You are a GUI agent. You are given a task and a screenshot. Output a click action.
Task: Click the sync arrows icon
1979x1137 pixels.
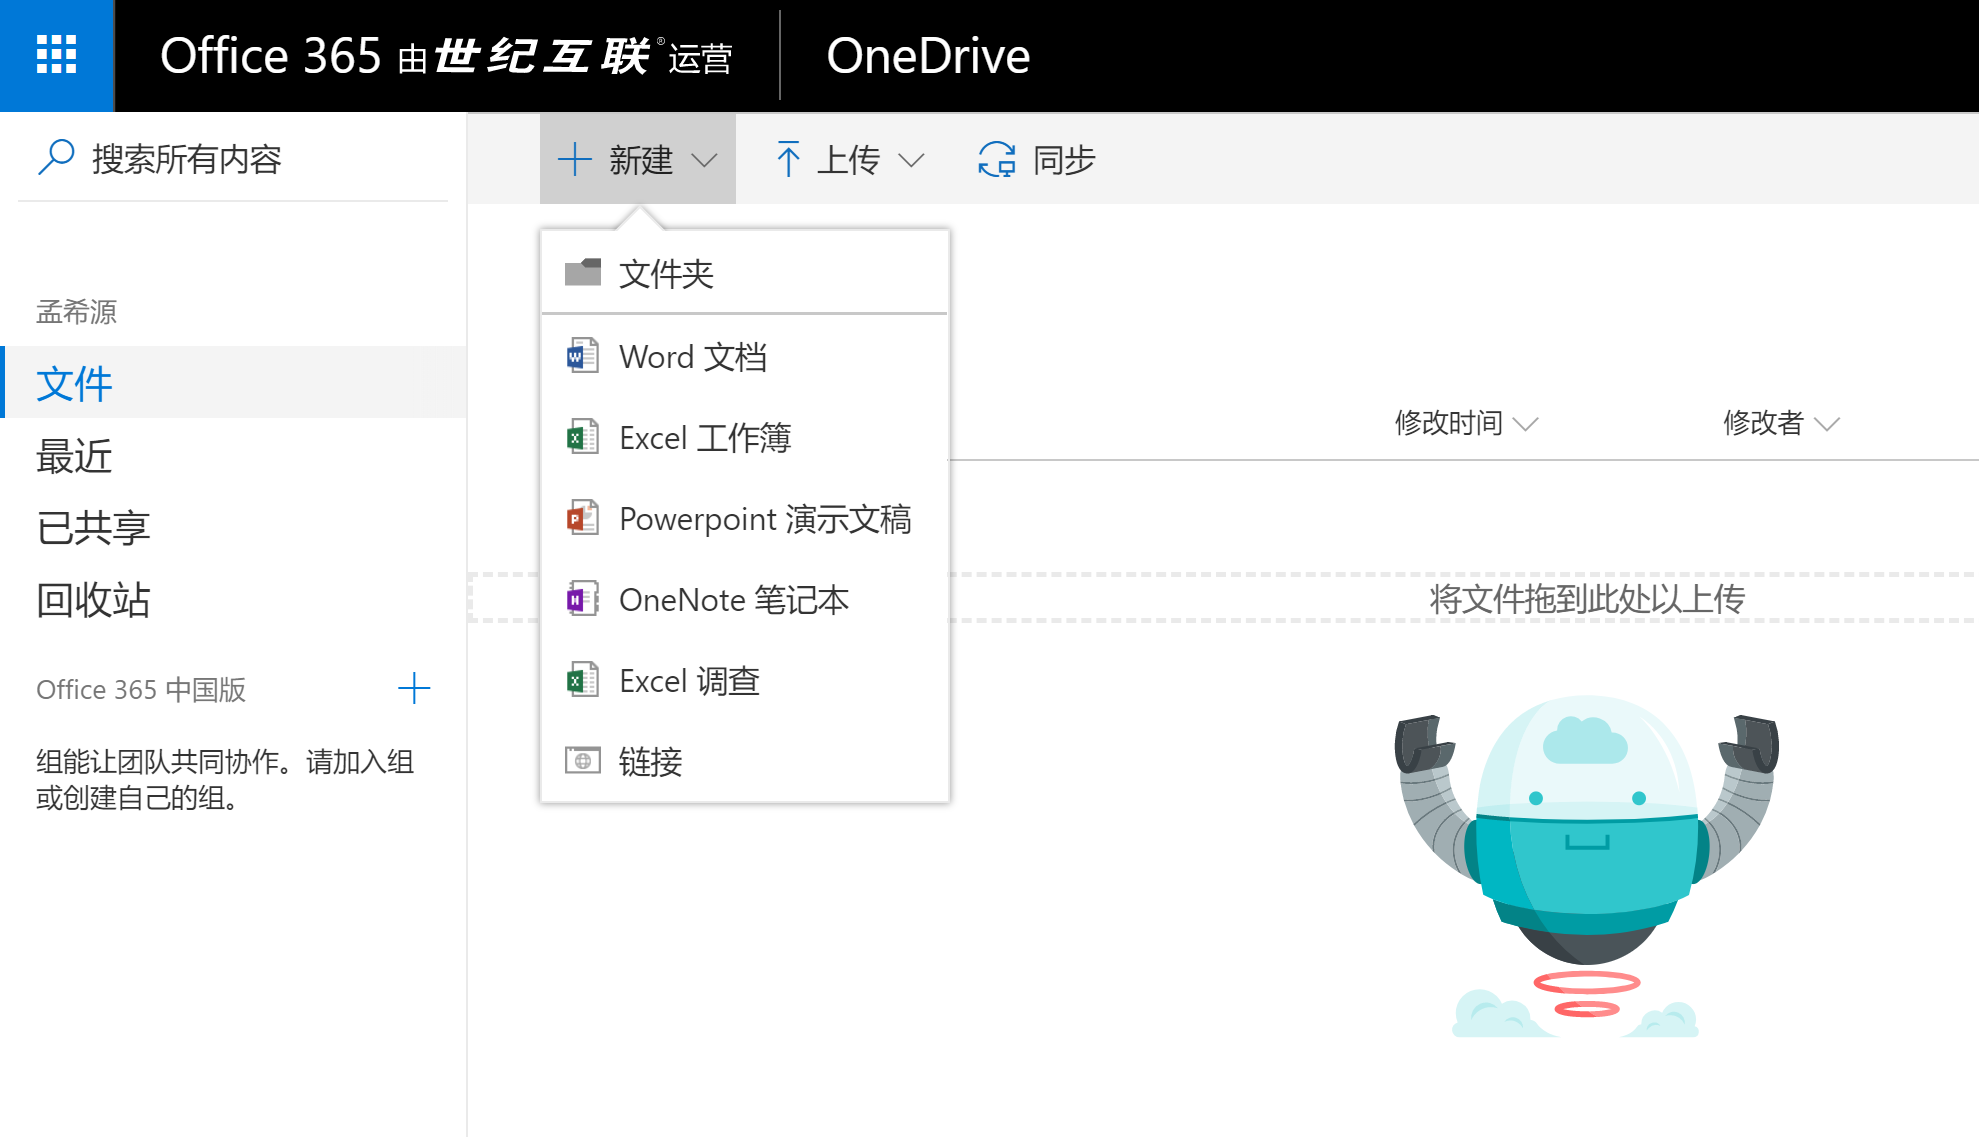[997, 159]
